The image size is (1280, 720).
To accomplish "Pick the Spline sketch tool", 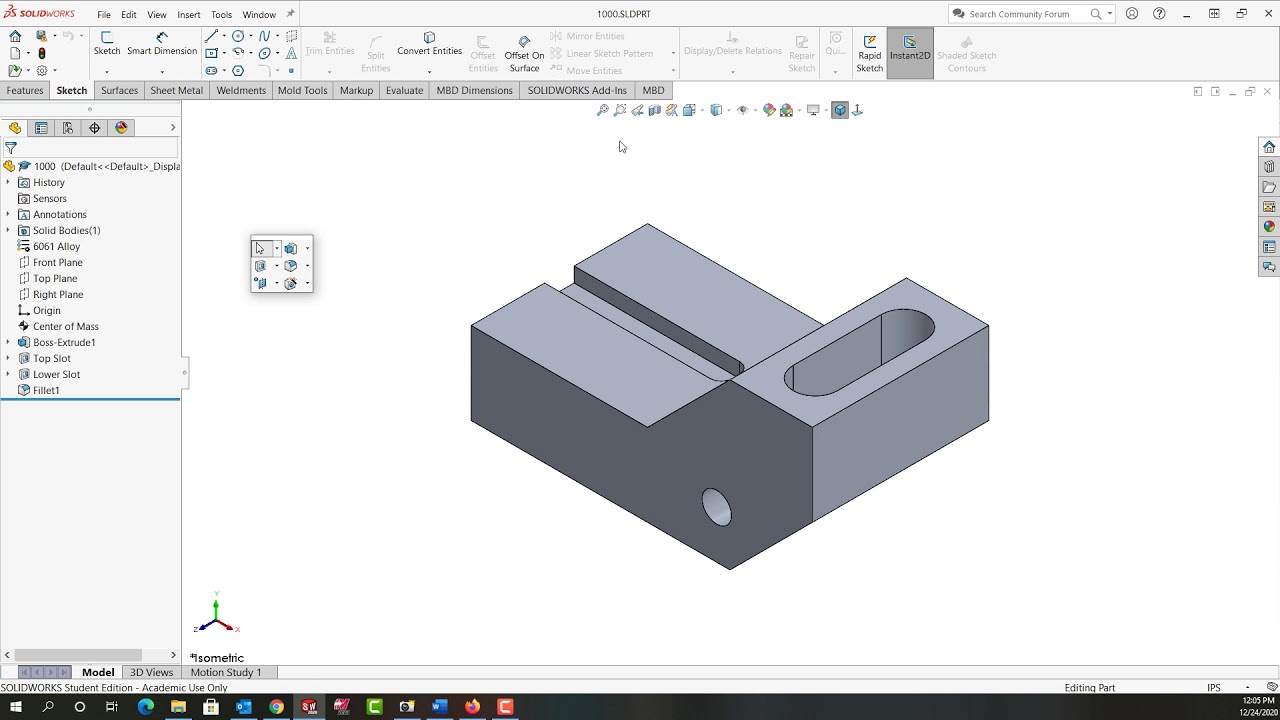I will click(265, 36).
